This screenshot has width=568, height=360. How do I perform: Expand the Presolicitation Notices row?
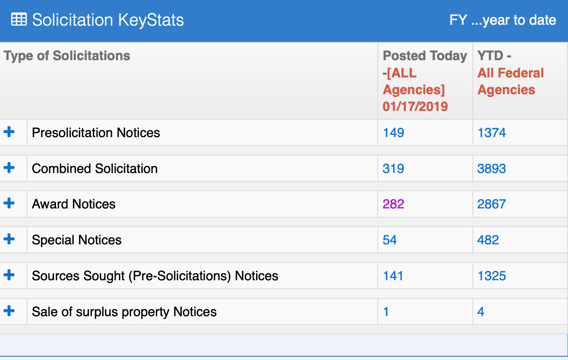pos(9,132)
